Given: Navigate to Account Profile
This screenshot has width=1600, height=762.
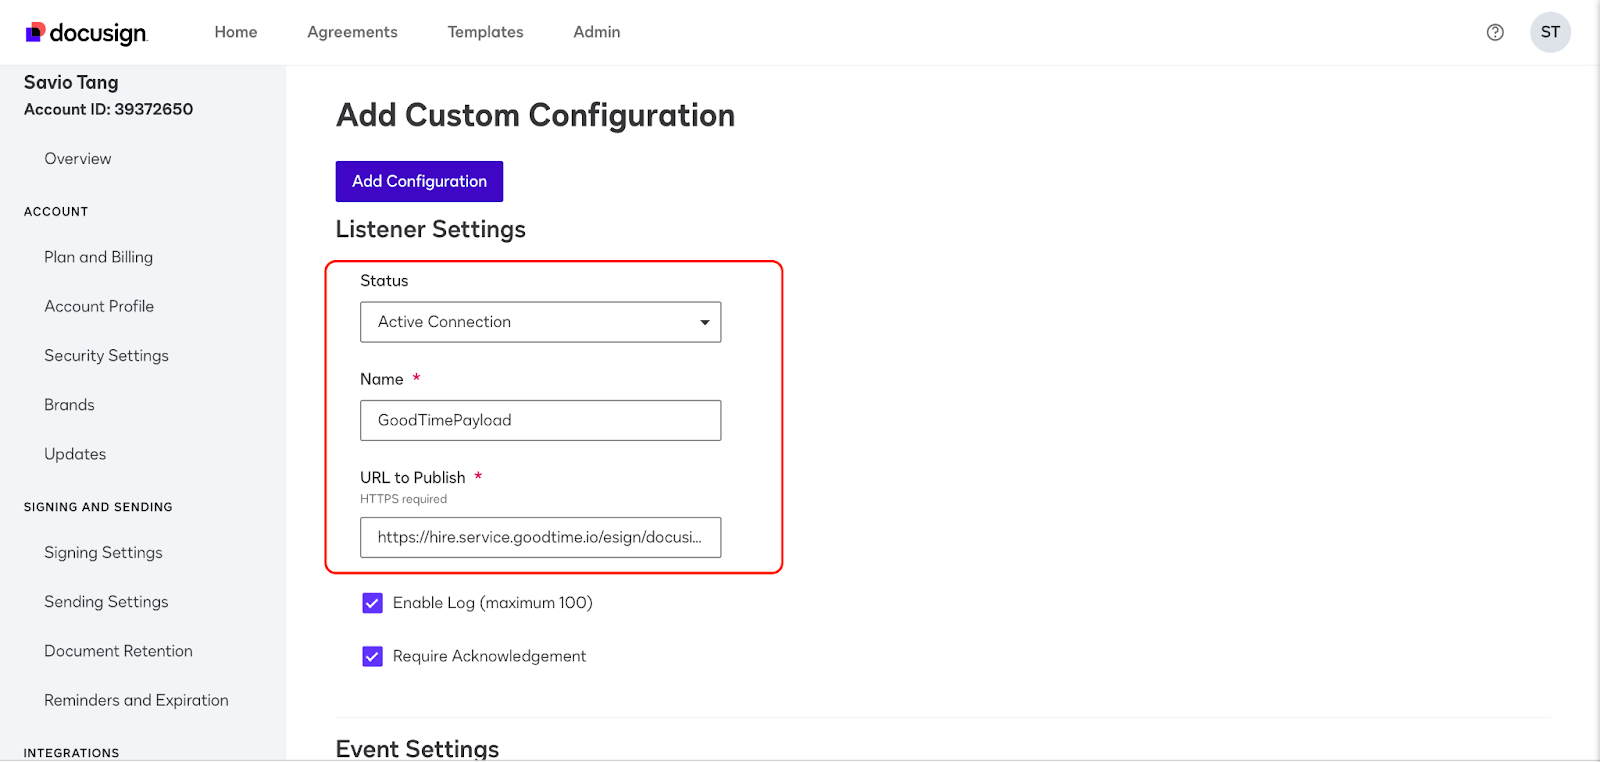Looking at the screenshot, I should pyautogui.click(x=99, y=306).
